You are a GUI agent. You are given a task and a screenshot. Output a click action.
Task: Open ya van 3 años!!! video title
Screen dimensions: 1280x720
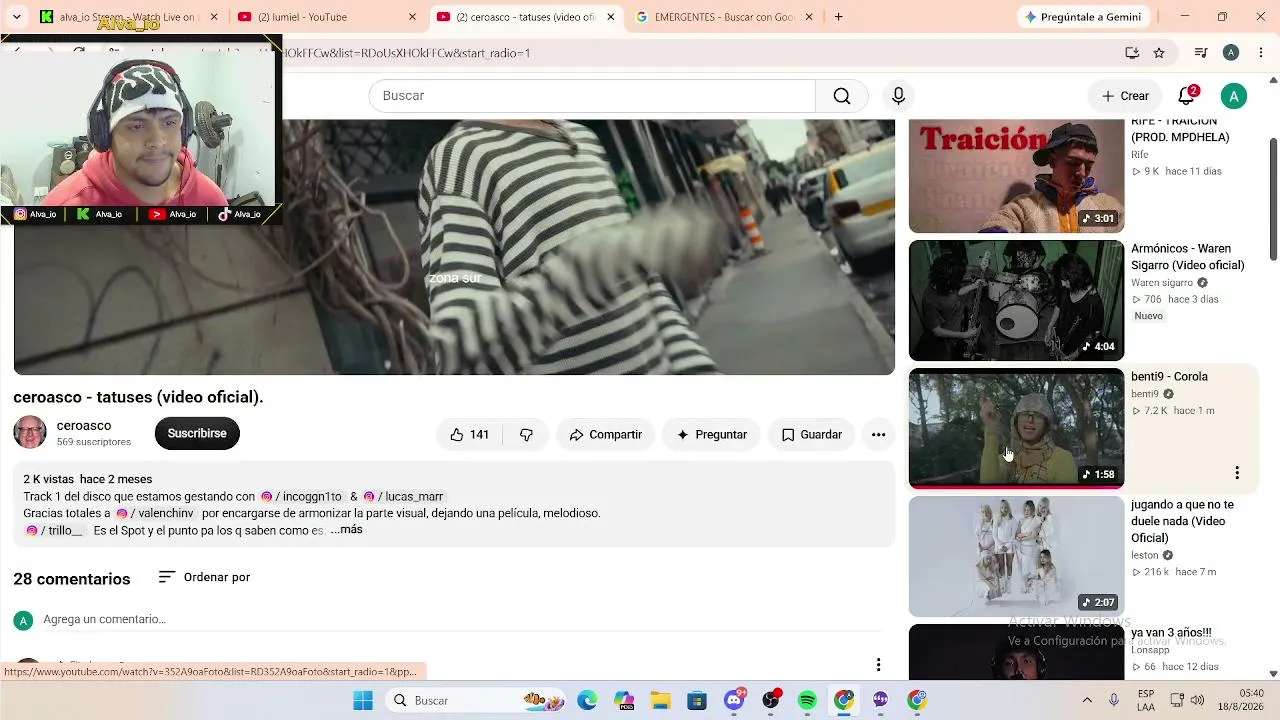pos(1171,633)
